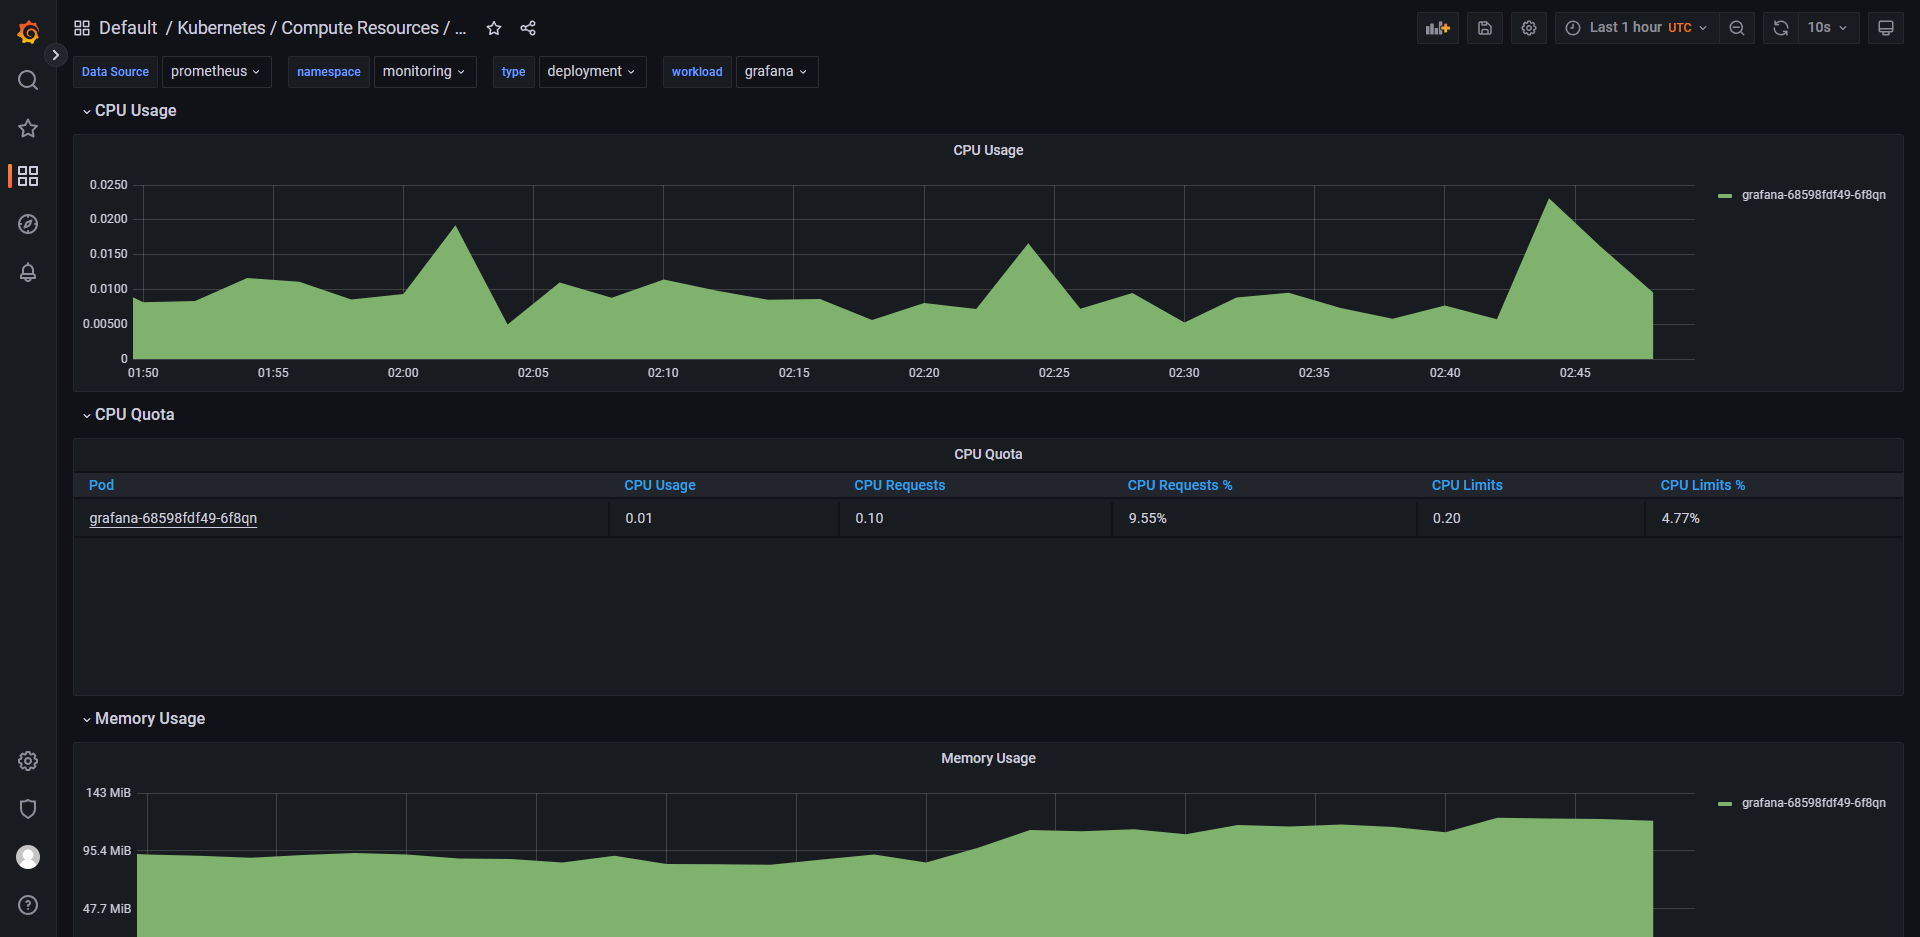Expand the sidebar with the arrow toggle
Image resolution: width=1920 pixels, height=937 pixels.
click(55, 55)
